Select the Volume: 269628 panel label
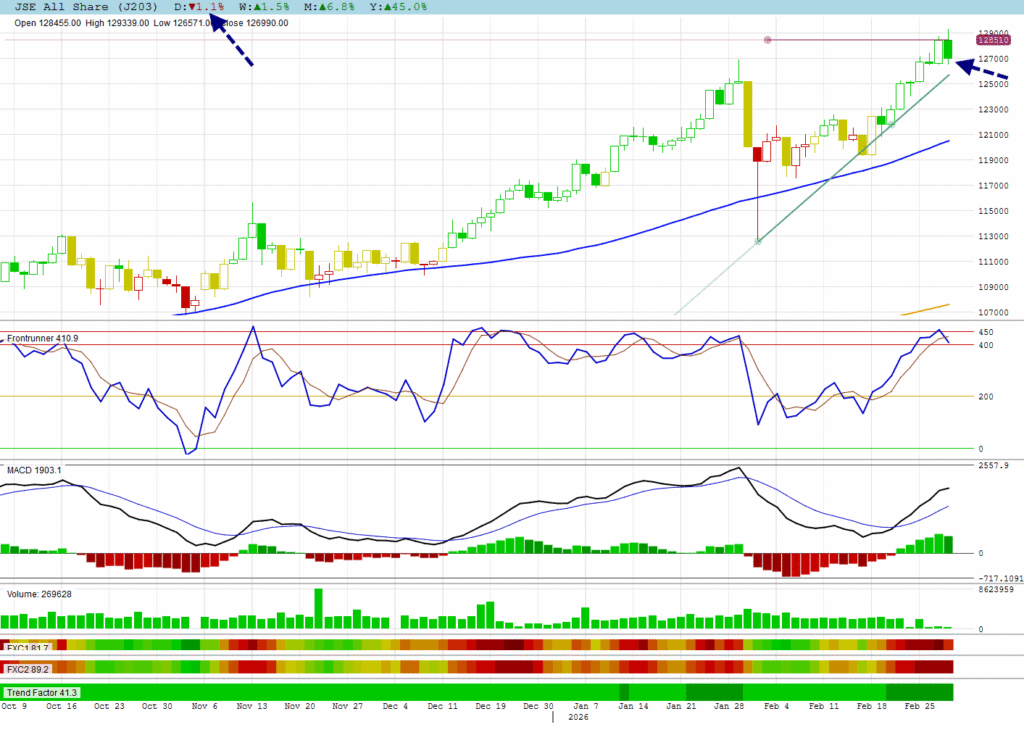1024x735 pixels. [x=41, y=593]
